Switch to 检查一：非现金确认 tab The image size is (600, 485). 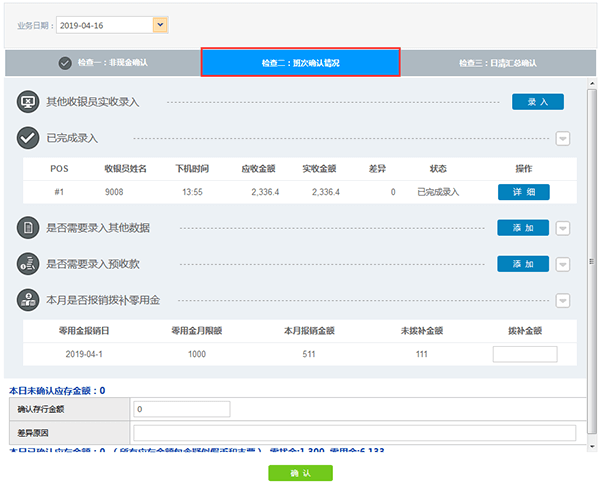click(x=103, y=63)
